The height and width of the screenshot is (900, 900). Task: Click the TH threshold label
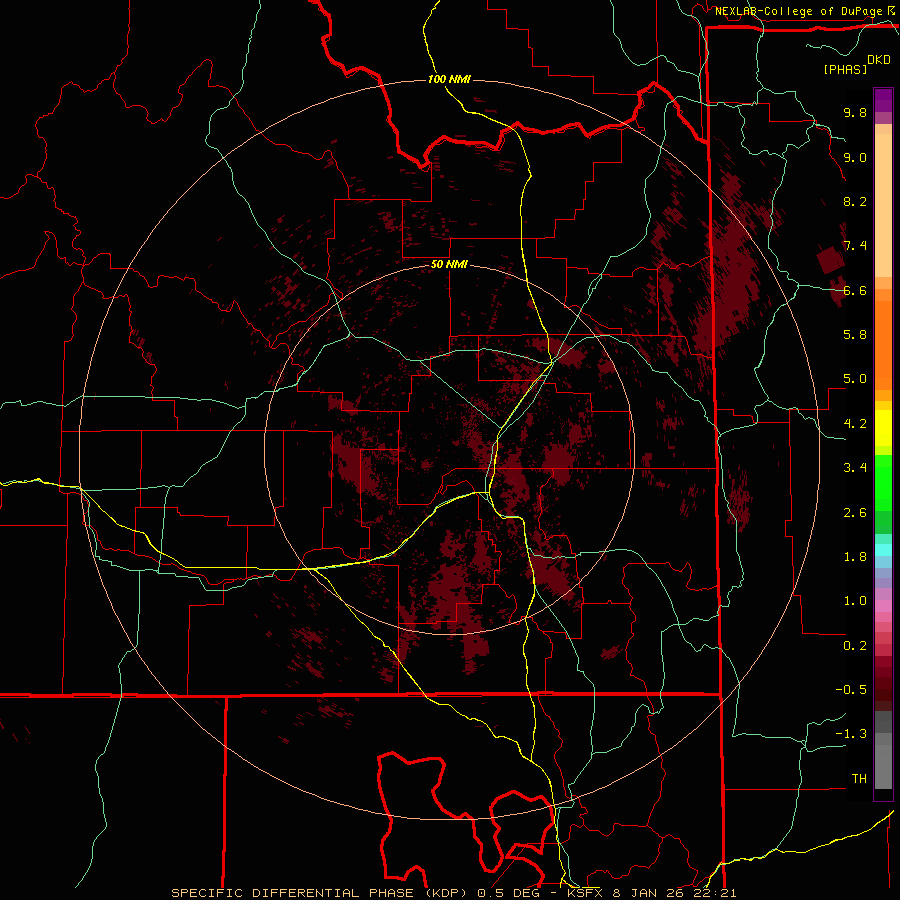coord(859,779)
